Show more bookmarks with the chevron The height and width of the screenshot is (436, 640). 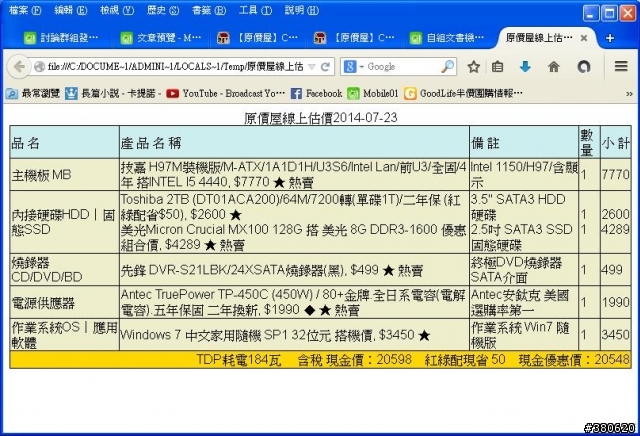(629, 94)
